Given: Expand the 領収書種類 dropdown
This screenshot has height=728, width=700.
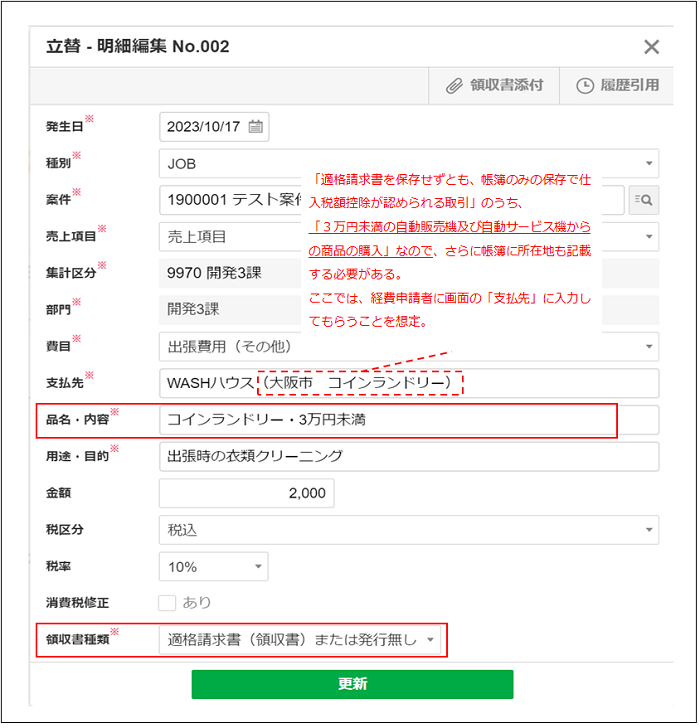Looking at the screenshot, I should point(430,640).
